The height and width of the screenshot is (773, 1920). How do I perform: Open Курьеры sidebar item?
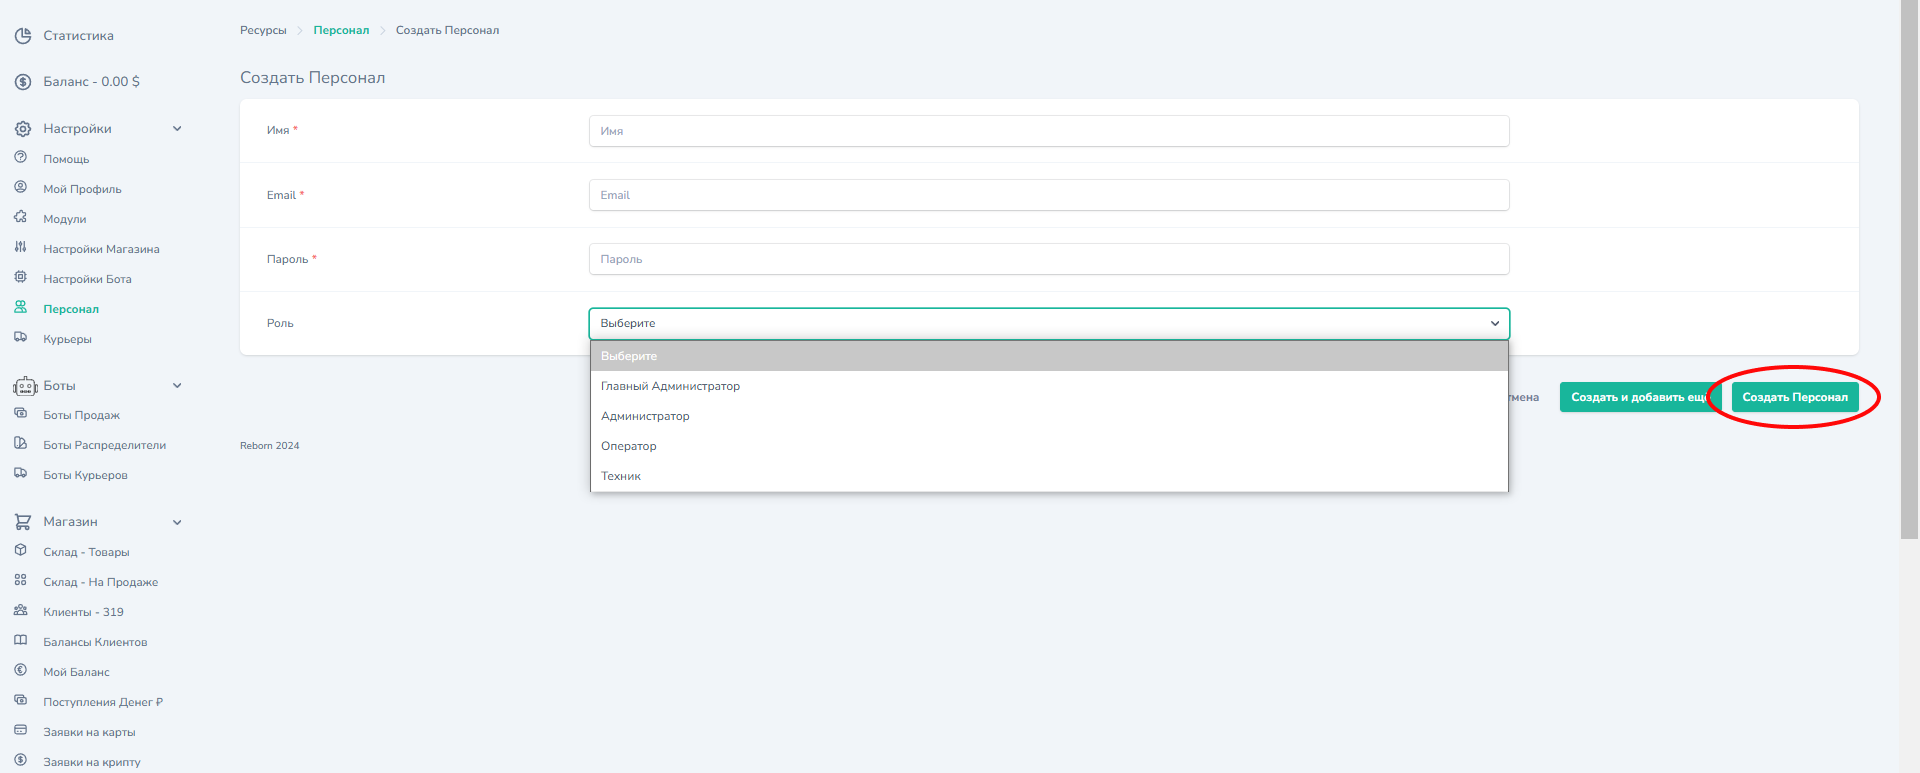point(67,339)
